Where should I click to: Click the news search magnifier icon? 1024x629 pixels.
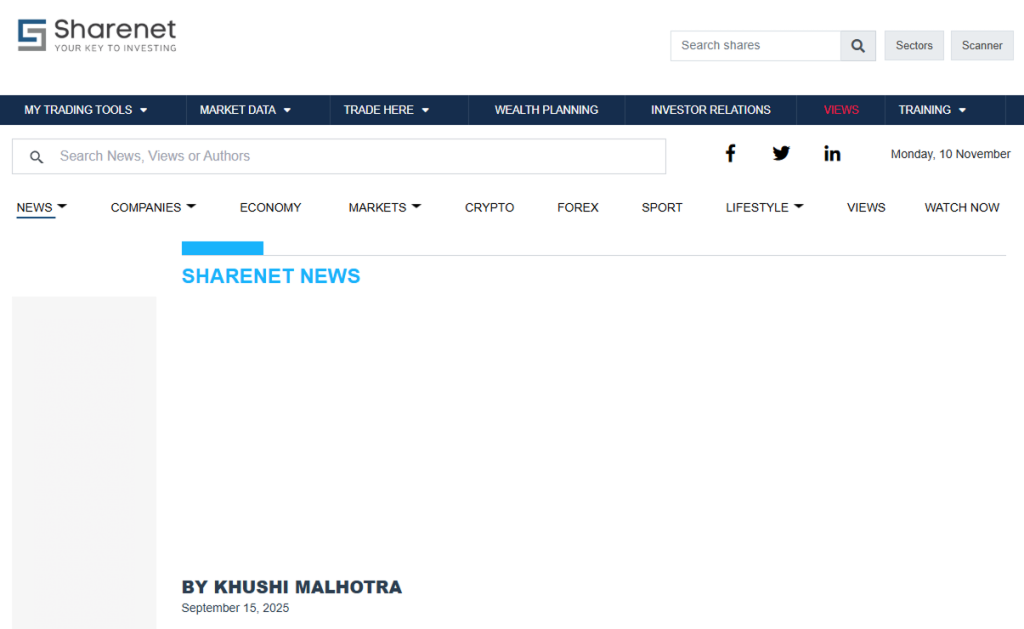[x=37, y=157]
